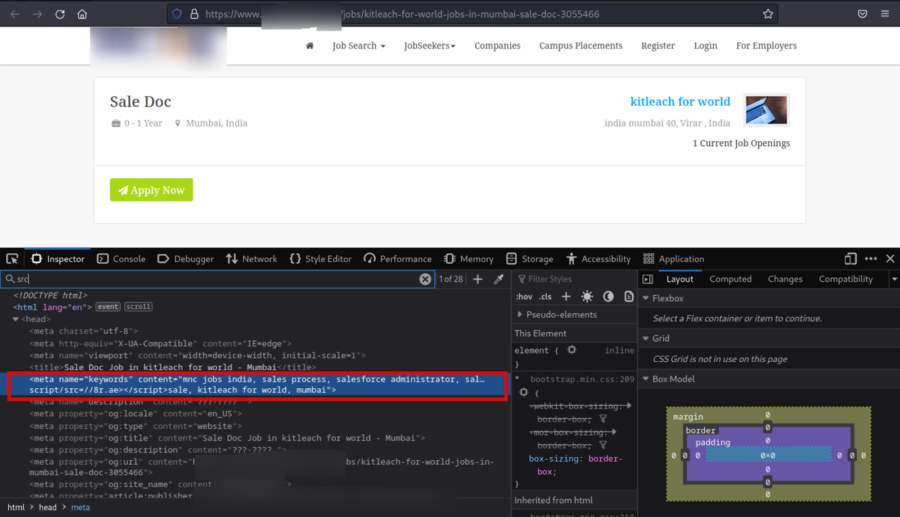Add a new CSS rule with the plus icon
900x517 pixels.
[566, 297]
